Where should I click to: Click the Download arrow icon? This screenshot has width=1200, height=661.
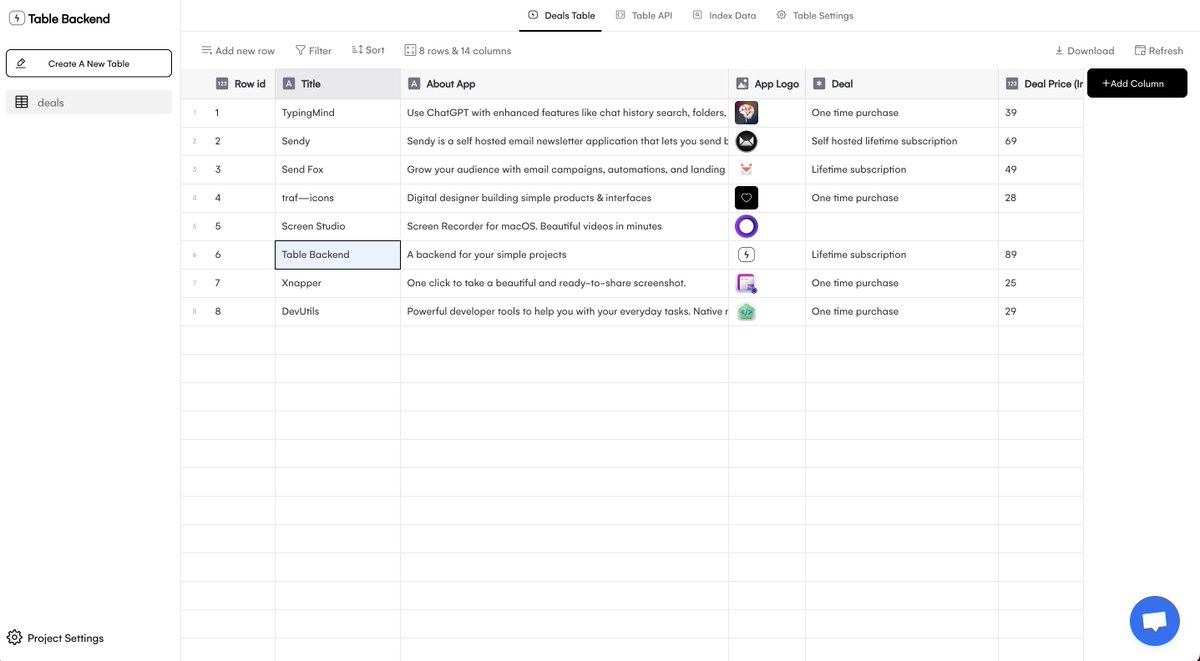pyautogui.click(x=1059, y=50)
